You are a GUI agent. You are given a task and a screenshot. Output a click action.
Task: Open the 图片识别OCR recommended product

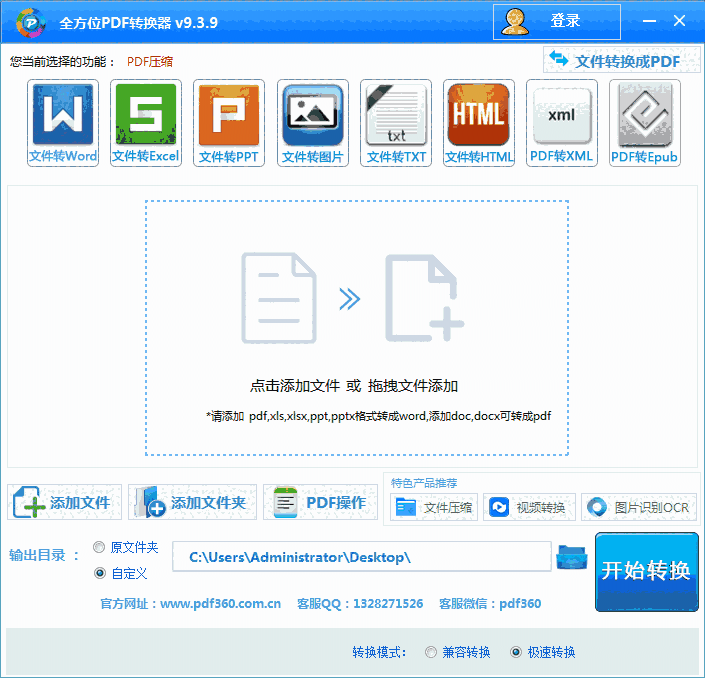pyautogui.click(x=639, y=507)
